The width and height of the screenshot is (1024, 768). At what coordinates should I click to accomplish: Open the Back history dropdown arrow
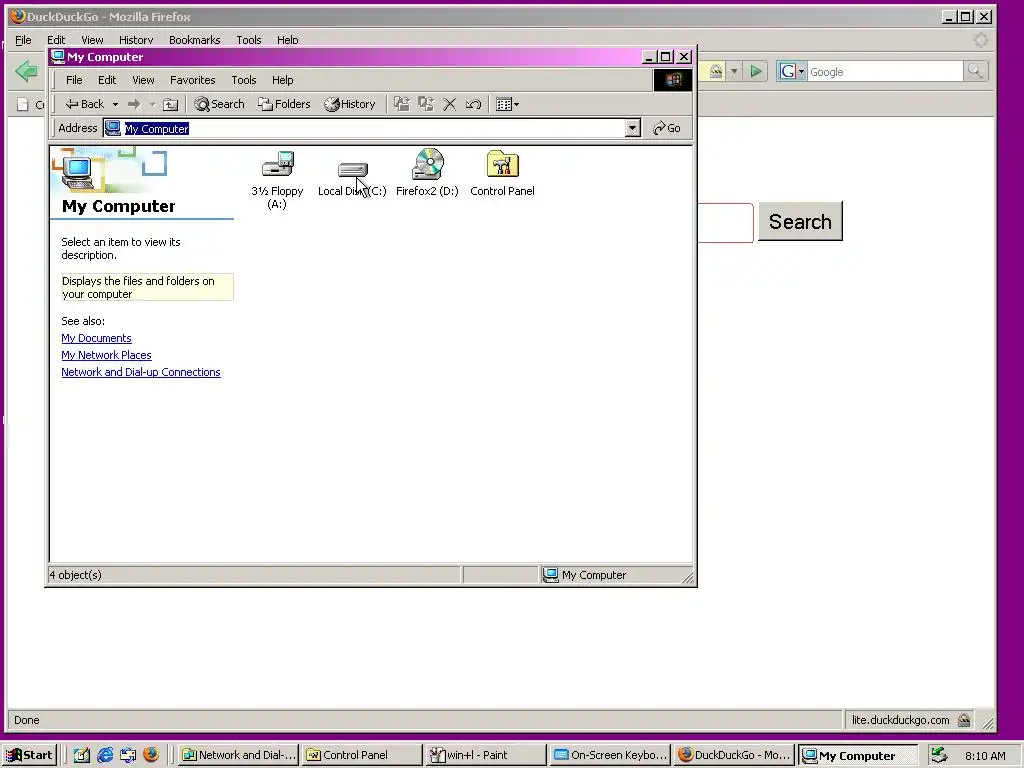pyautogui.click(x=115, y=104)
